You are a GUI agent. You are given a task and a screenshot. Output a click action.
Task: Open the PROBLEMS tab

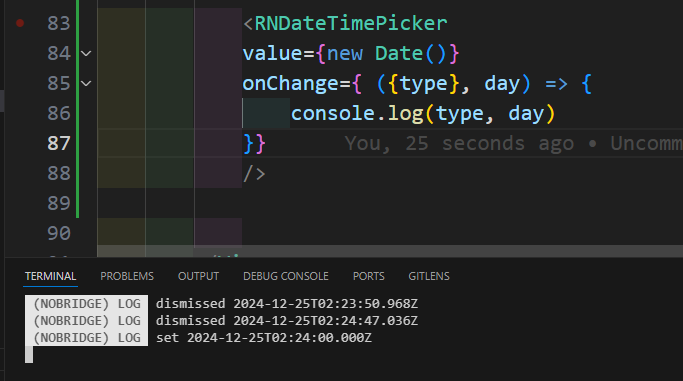pos(127,276)
